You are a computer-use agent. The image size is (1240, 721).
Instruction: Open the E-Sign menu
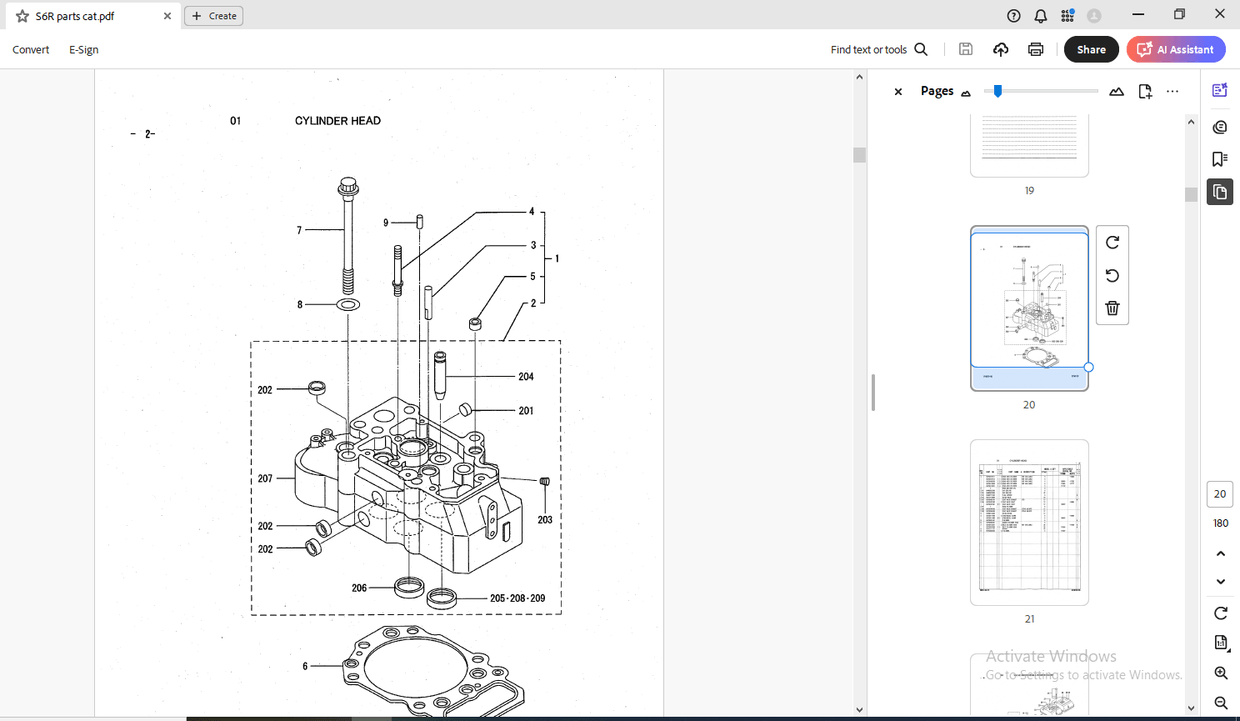(83, 49)
